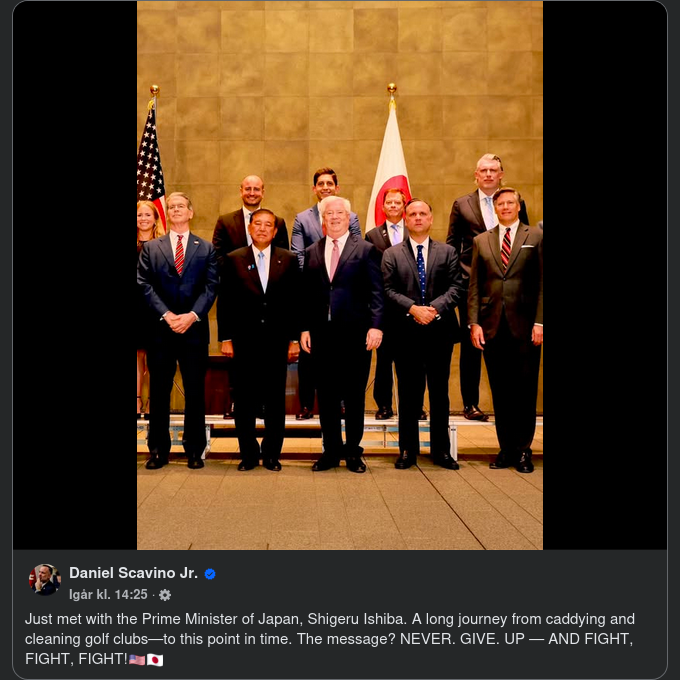The height and width of the screenshot is (680, 680).
Task: Open Daniel Scavino Jr. profile avatar
Action: (x=45, y=580)
